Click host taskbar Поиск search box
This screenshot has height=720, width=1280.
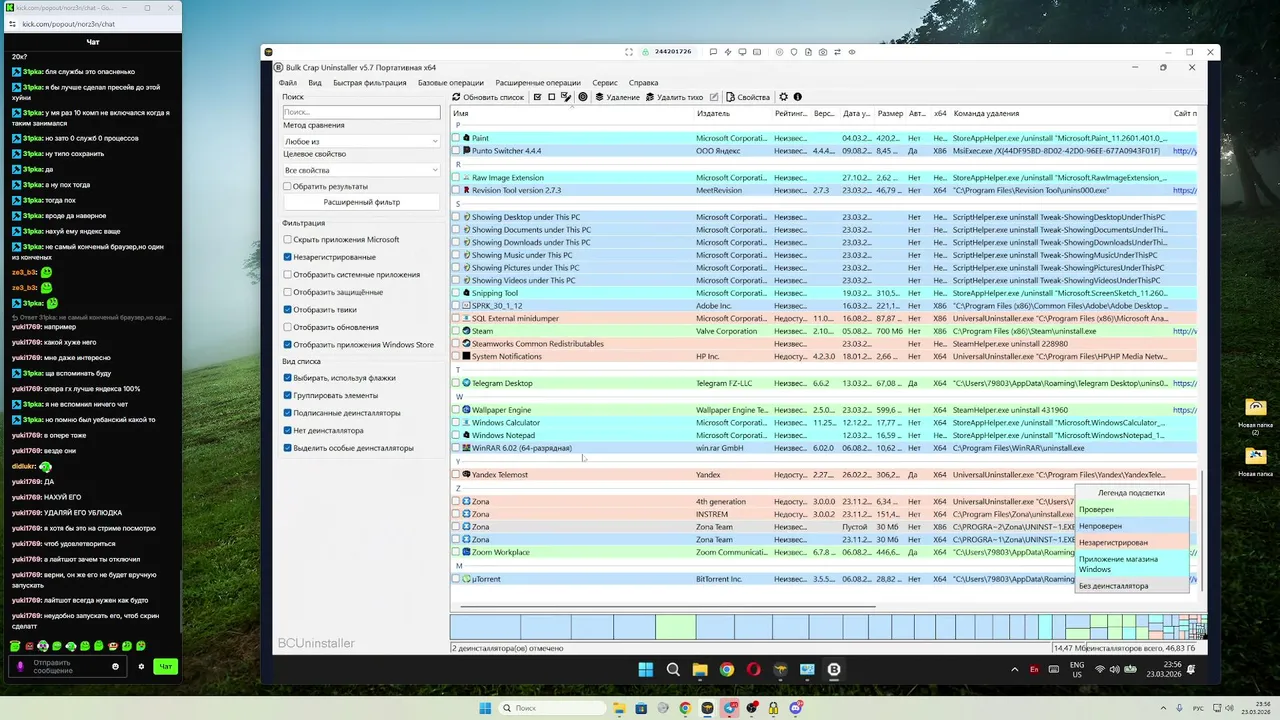pos(550,708)
